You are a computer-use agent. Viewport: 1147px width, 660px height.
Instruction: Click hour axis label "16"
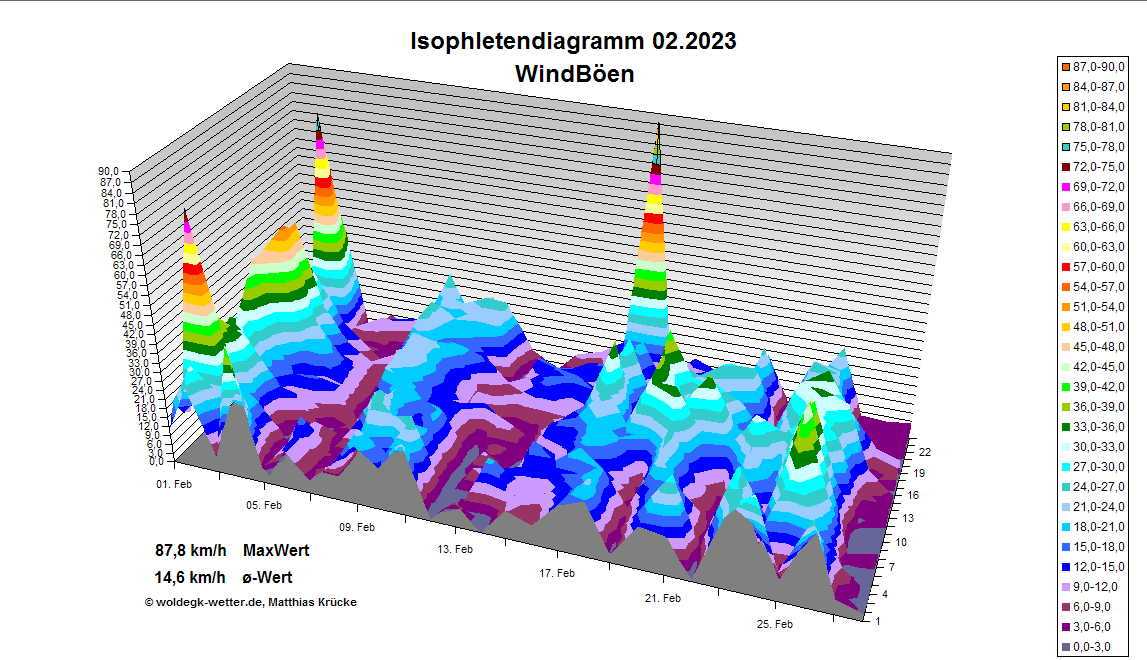(x=913, y=495)
